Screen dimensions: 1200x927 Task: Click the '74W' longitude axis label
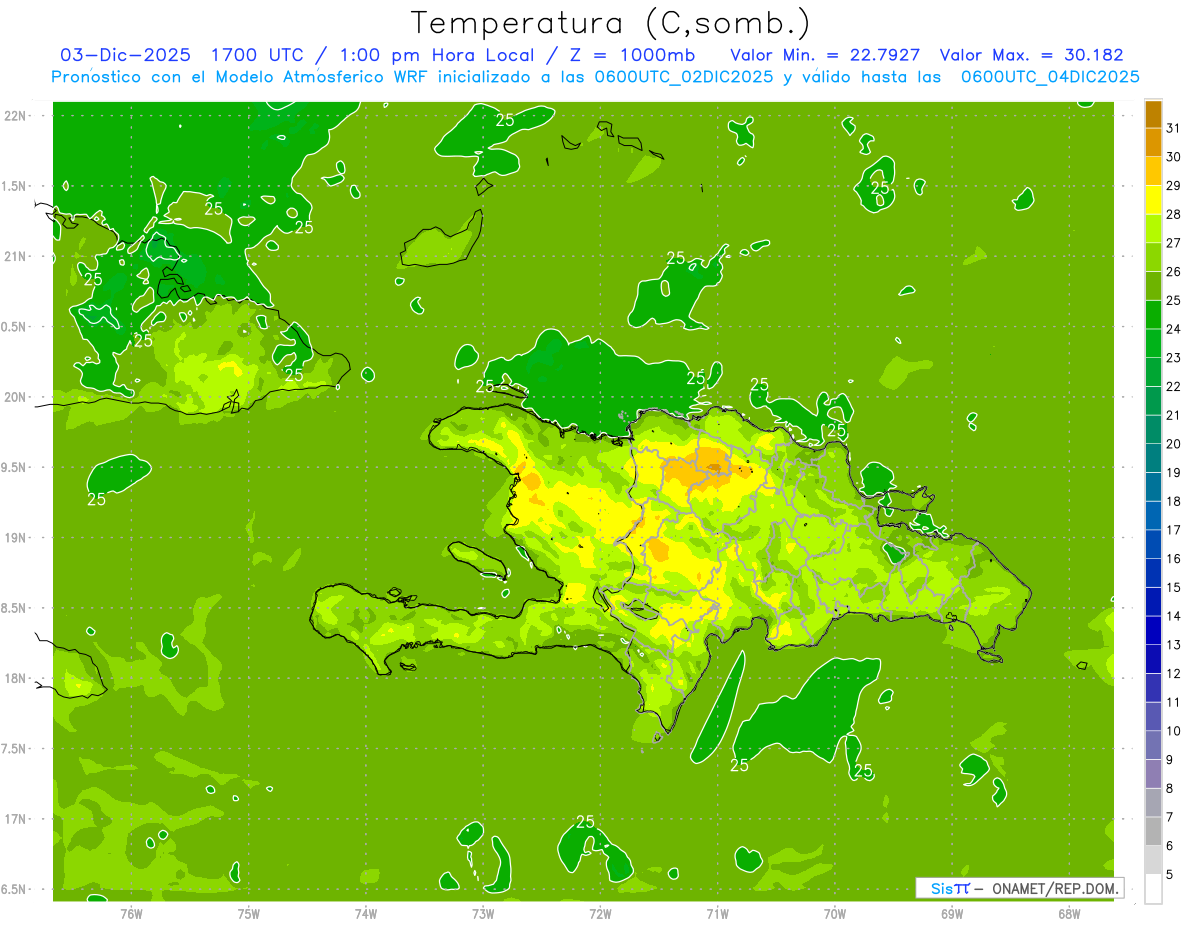coord(365,914)
